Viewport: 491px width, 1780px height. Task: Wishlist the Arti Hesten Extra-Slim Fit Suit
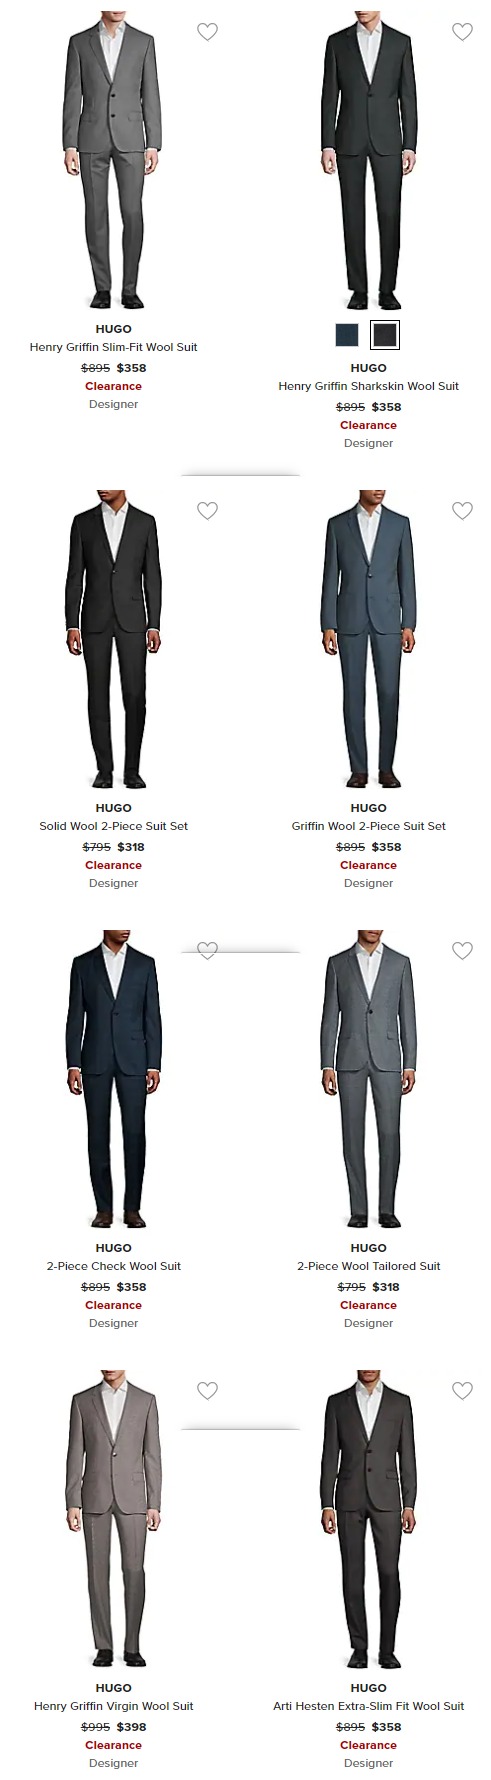tap(462, 1391)
